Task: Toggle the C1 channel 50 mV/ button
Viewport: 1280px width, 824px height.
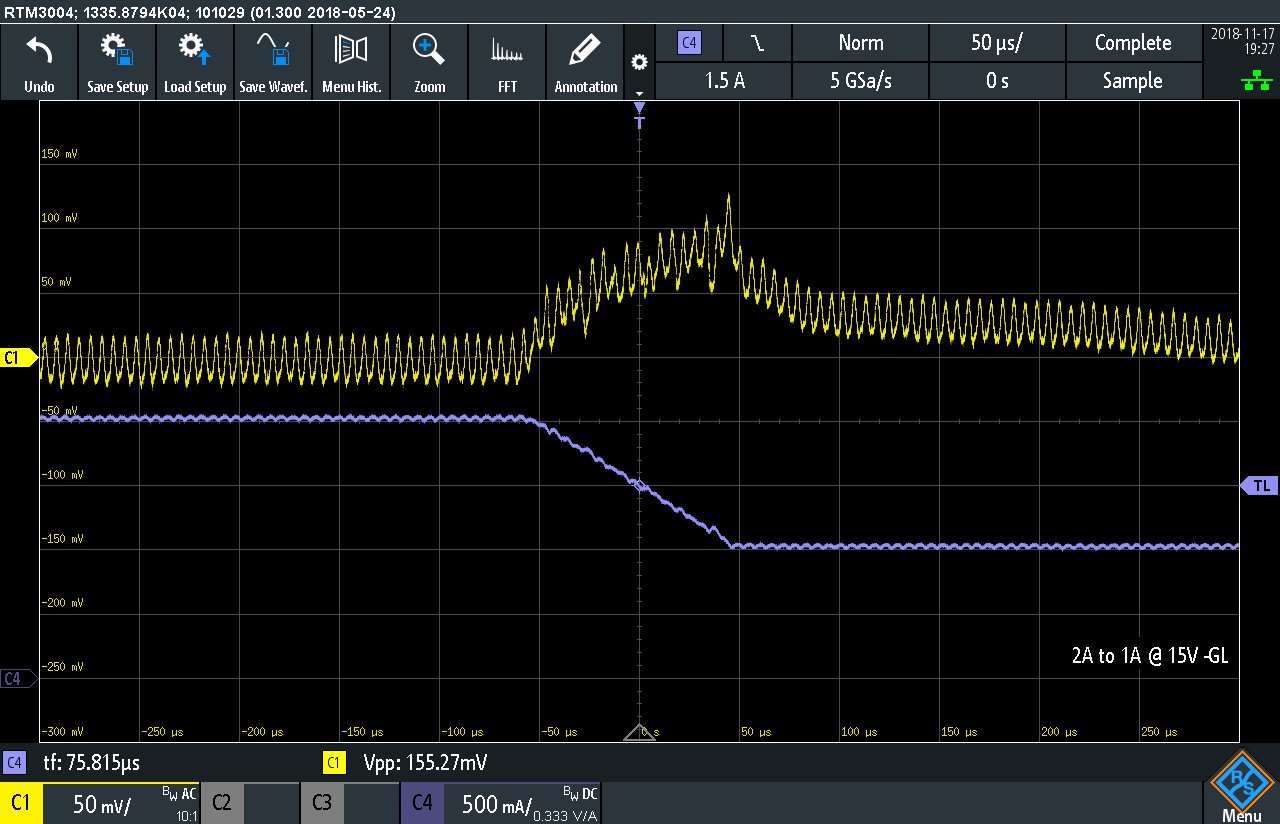Action: click(x=102, y=803)
